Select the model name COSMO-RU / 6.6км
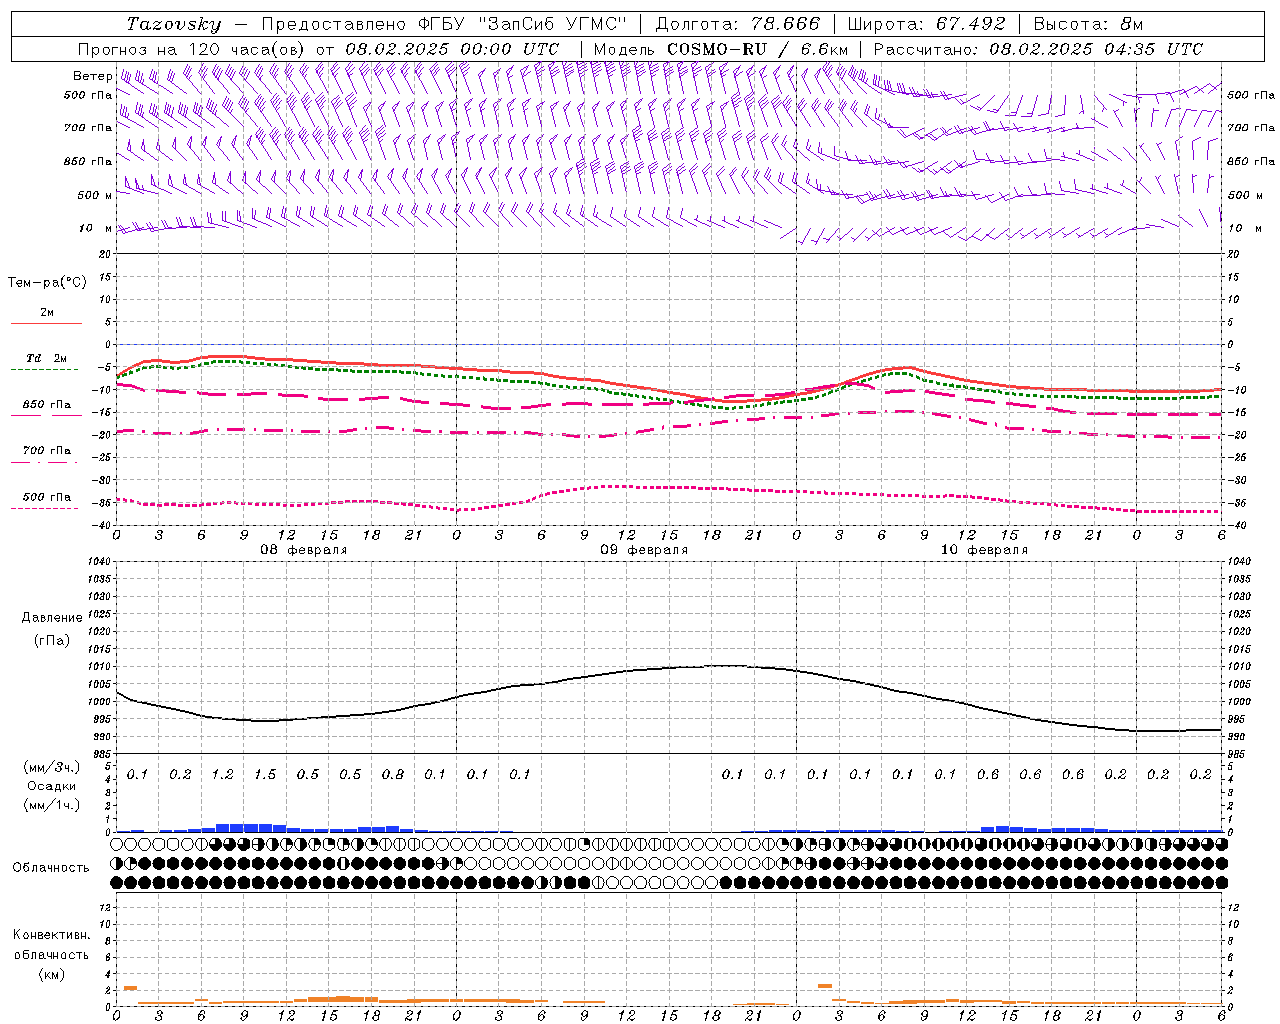1280x1024 pixels. [758, 49]
